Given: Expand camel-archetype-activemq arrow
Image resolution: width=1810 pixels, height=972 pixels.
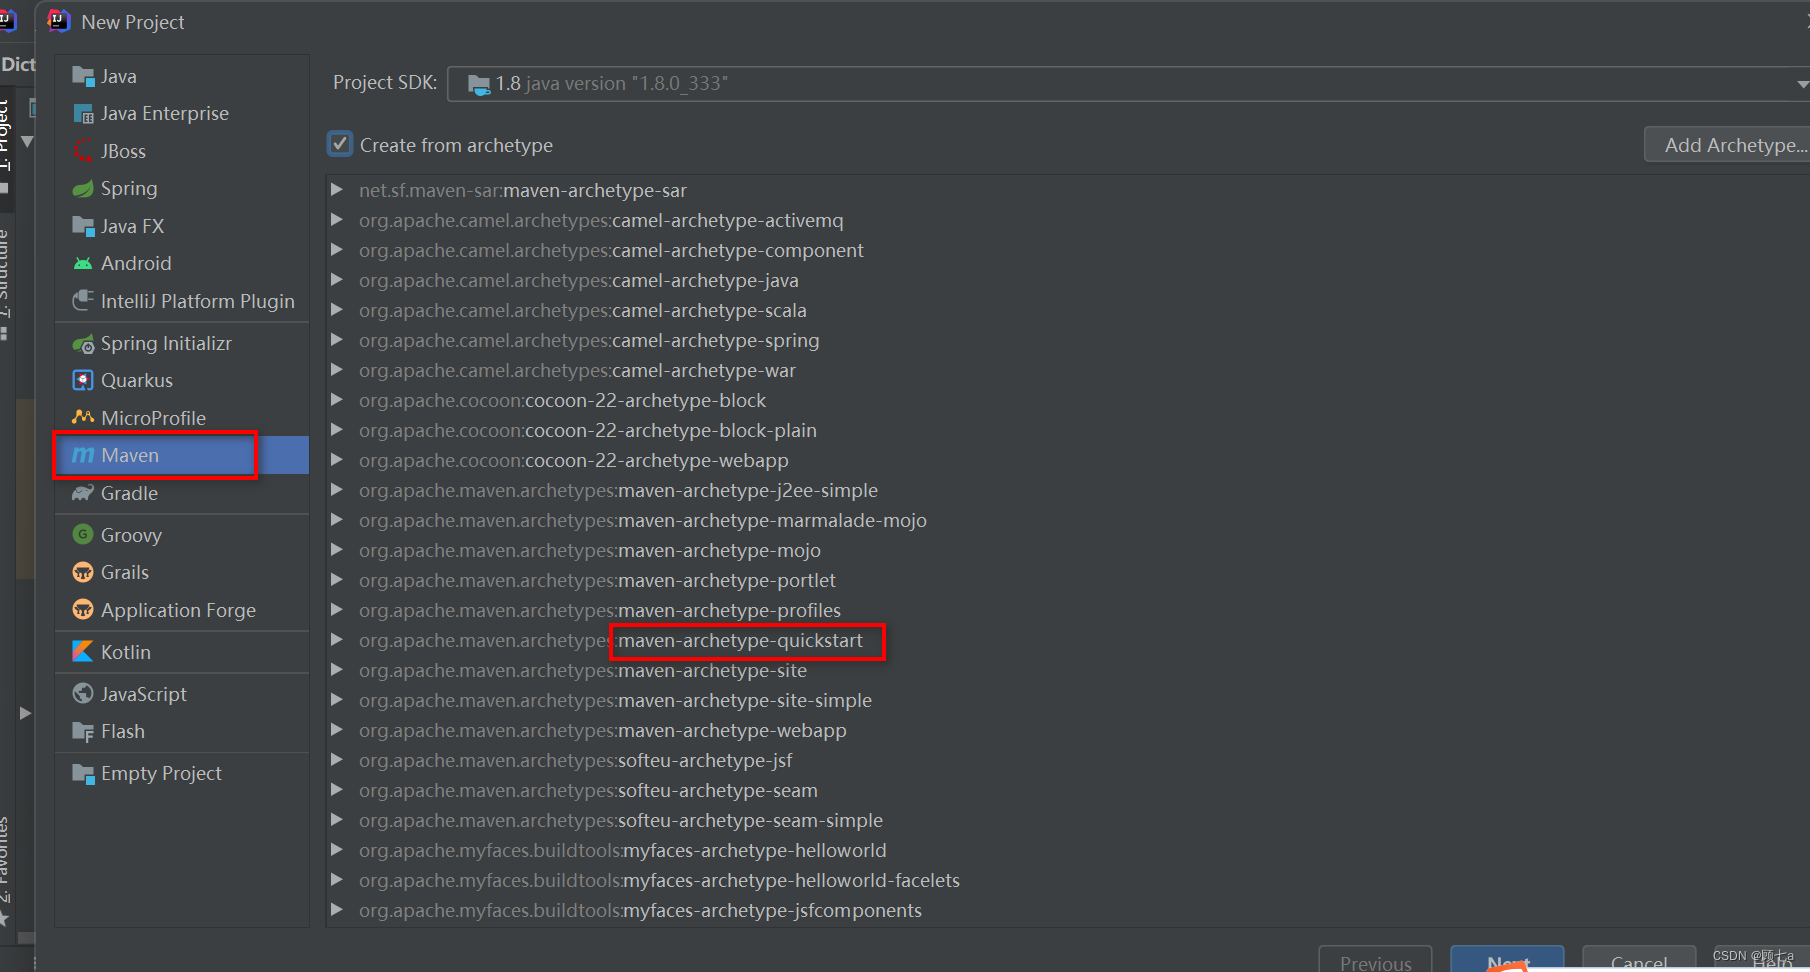Looking at the screenshot, I should 337,220.
